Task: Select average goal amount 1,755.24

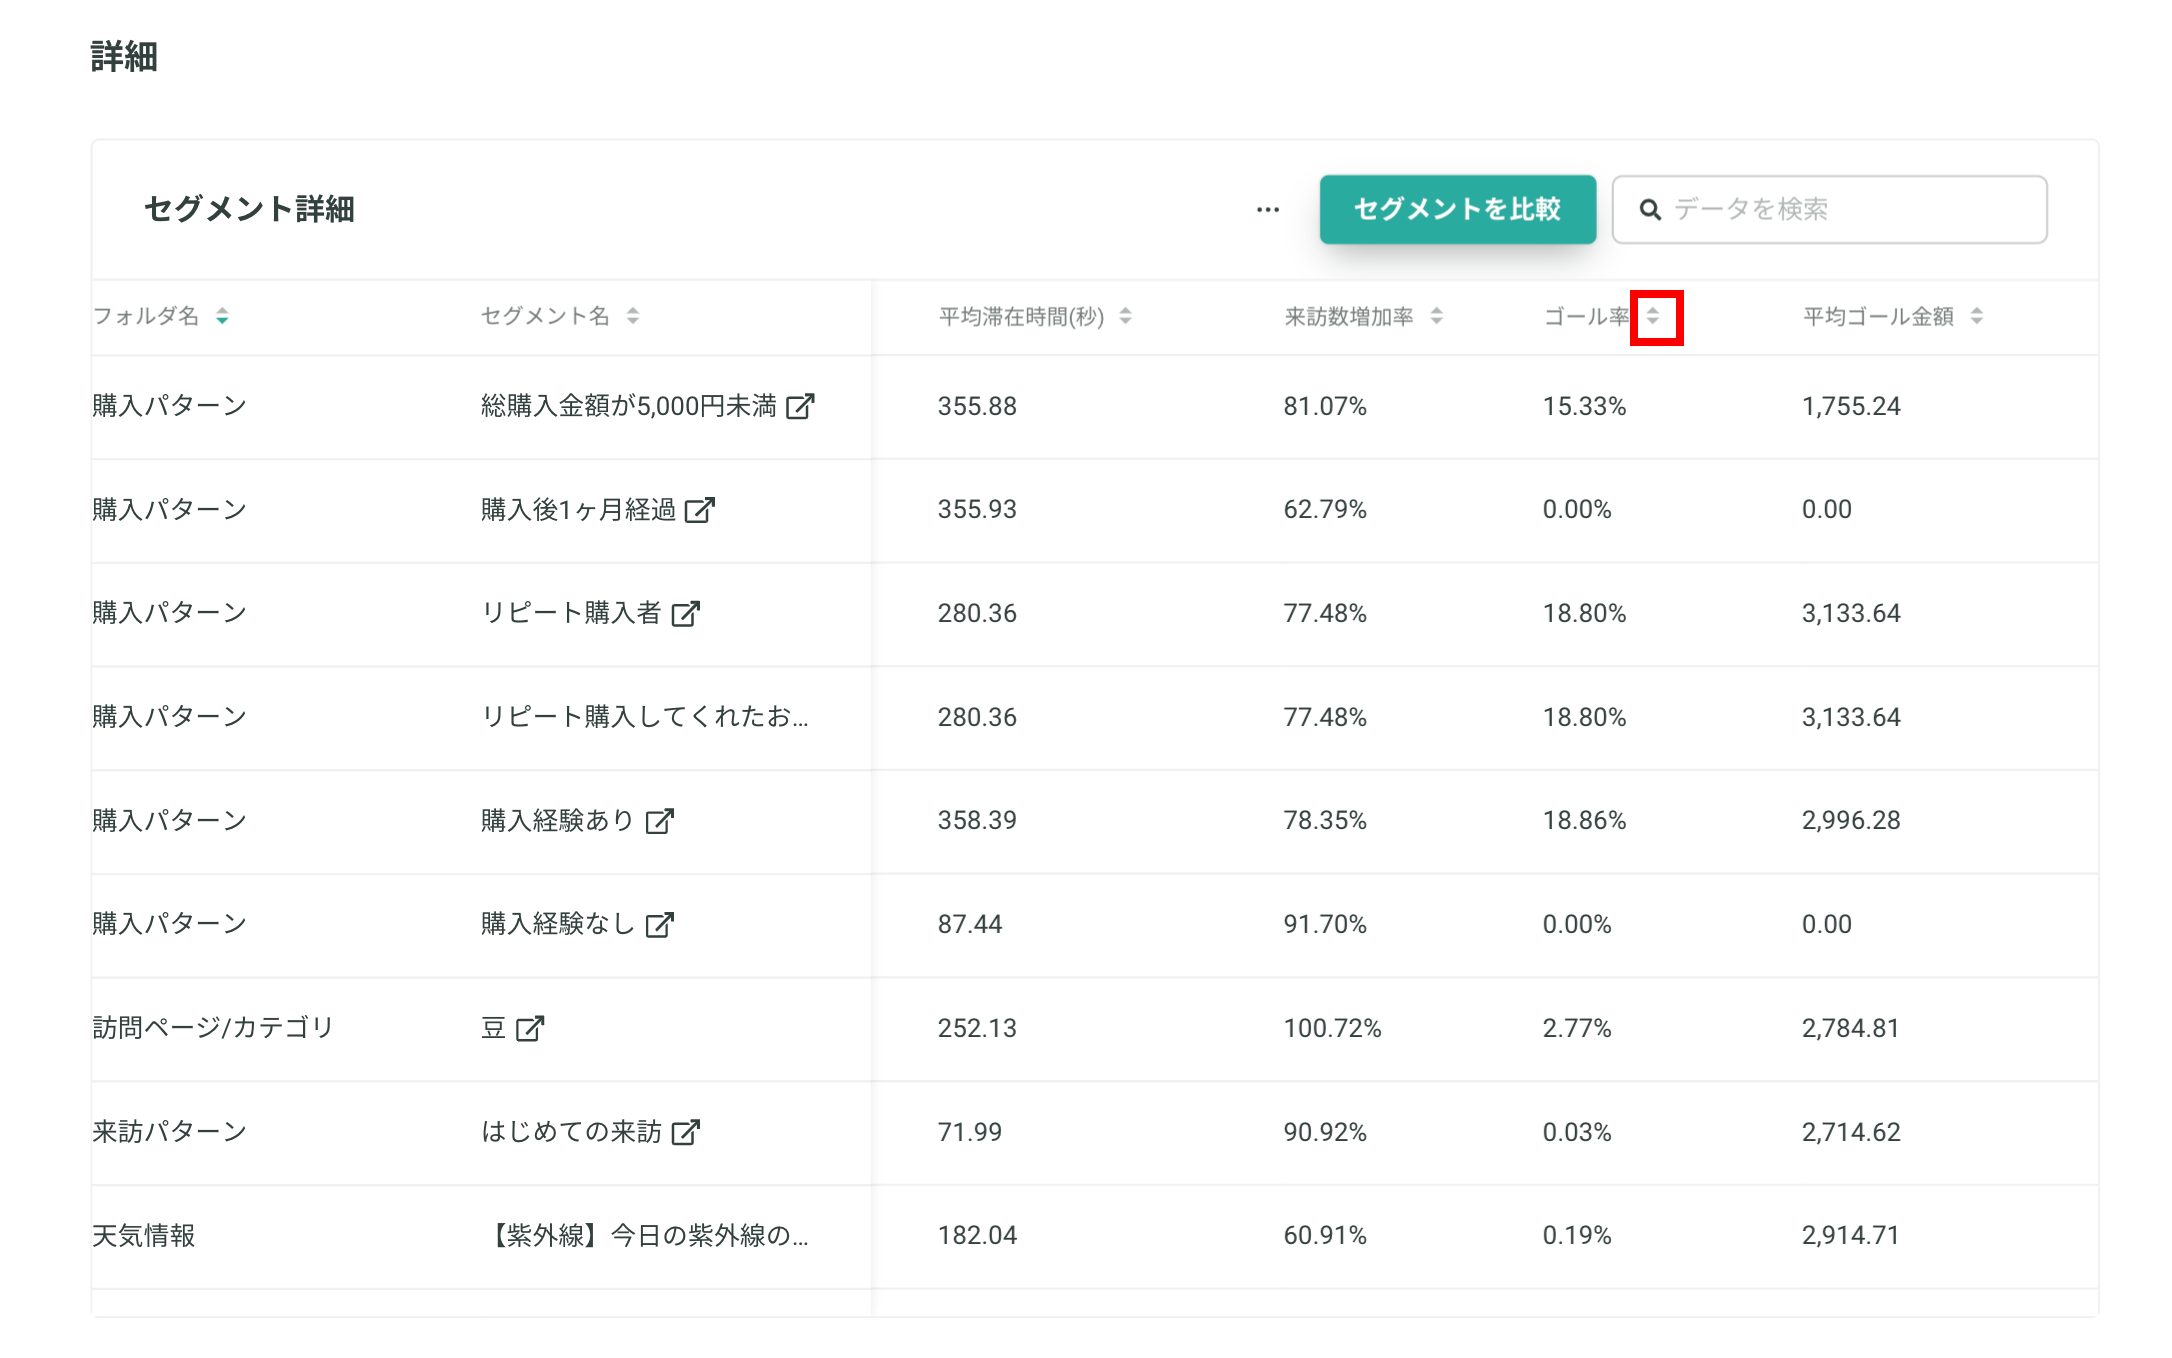Action: (1851, 406)
